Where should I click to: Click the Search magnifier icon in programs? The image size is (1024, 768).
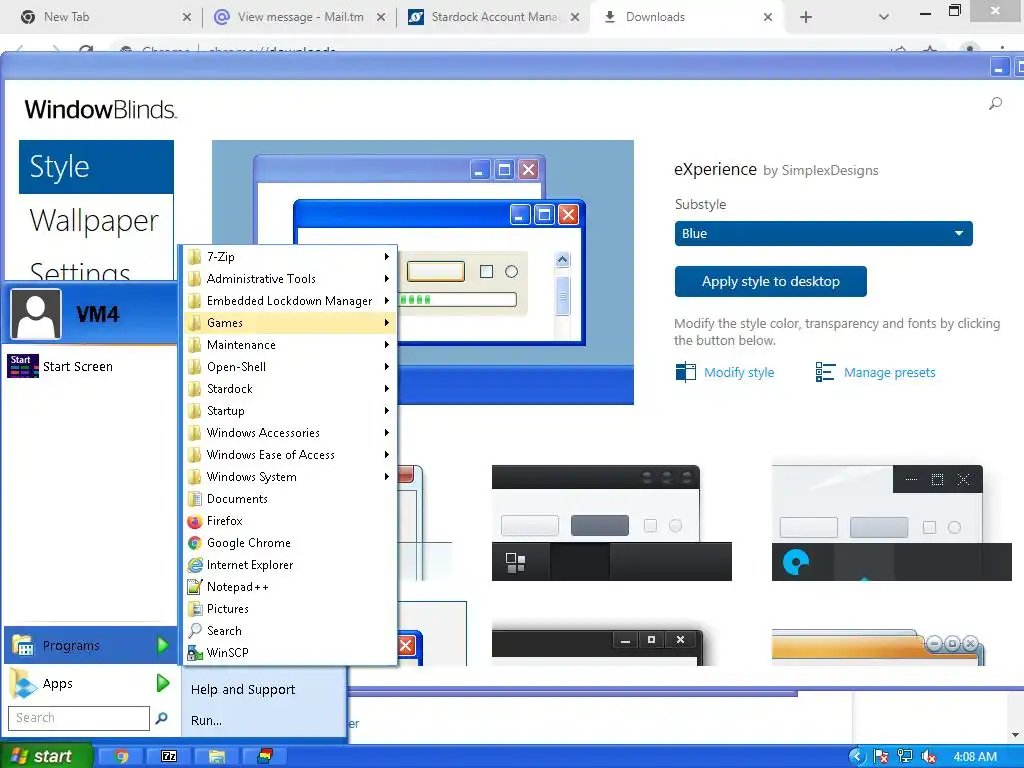[195, 631]
